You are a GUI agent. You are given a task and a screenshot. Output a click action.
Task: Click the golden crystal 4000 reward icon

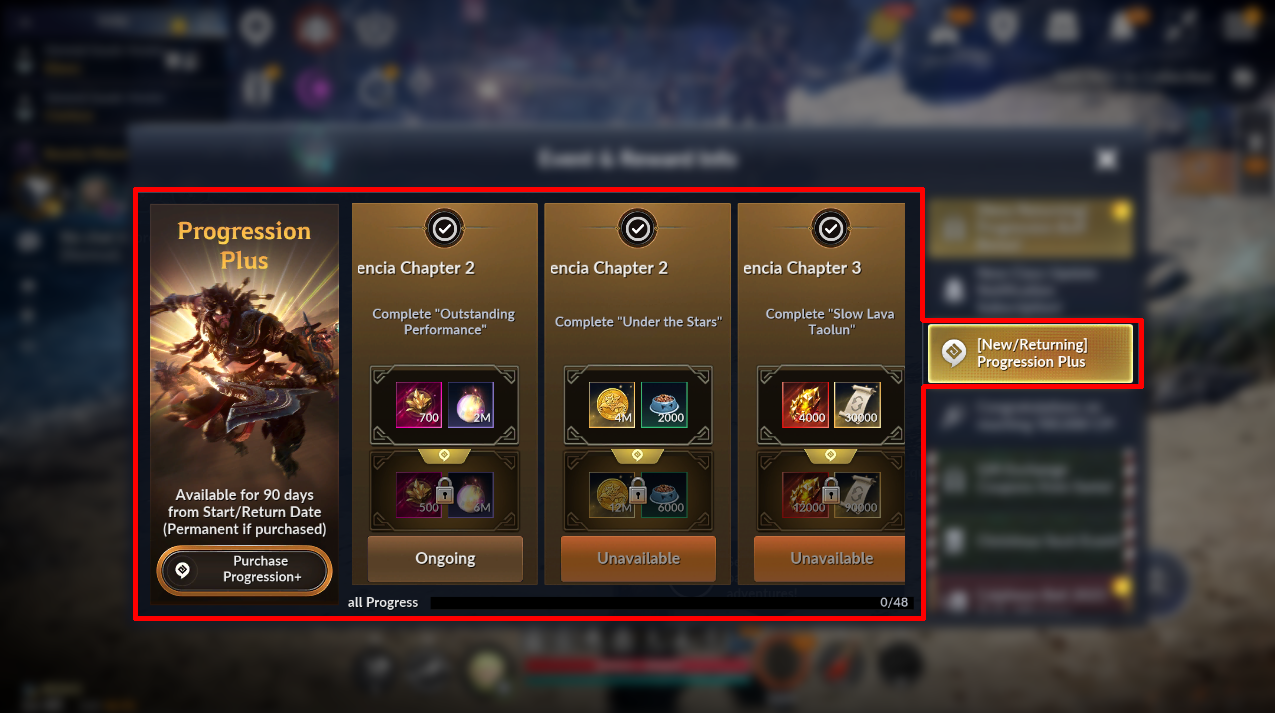click(x=805, y=404)
